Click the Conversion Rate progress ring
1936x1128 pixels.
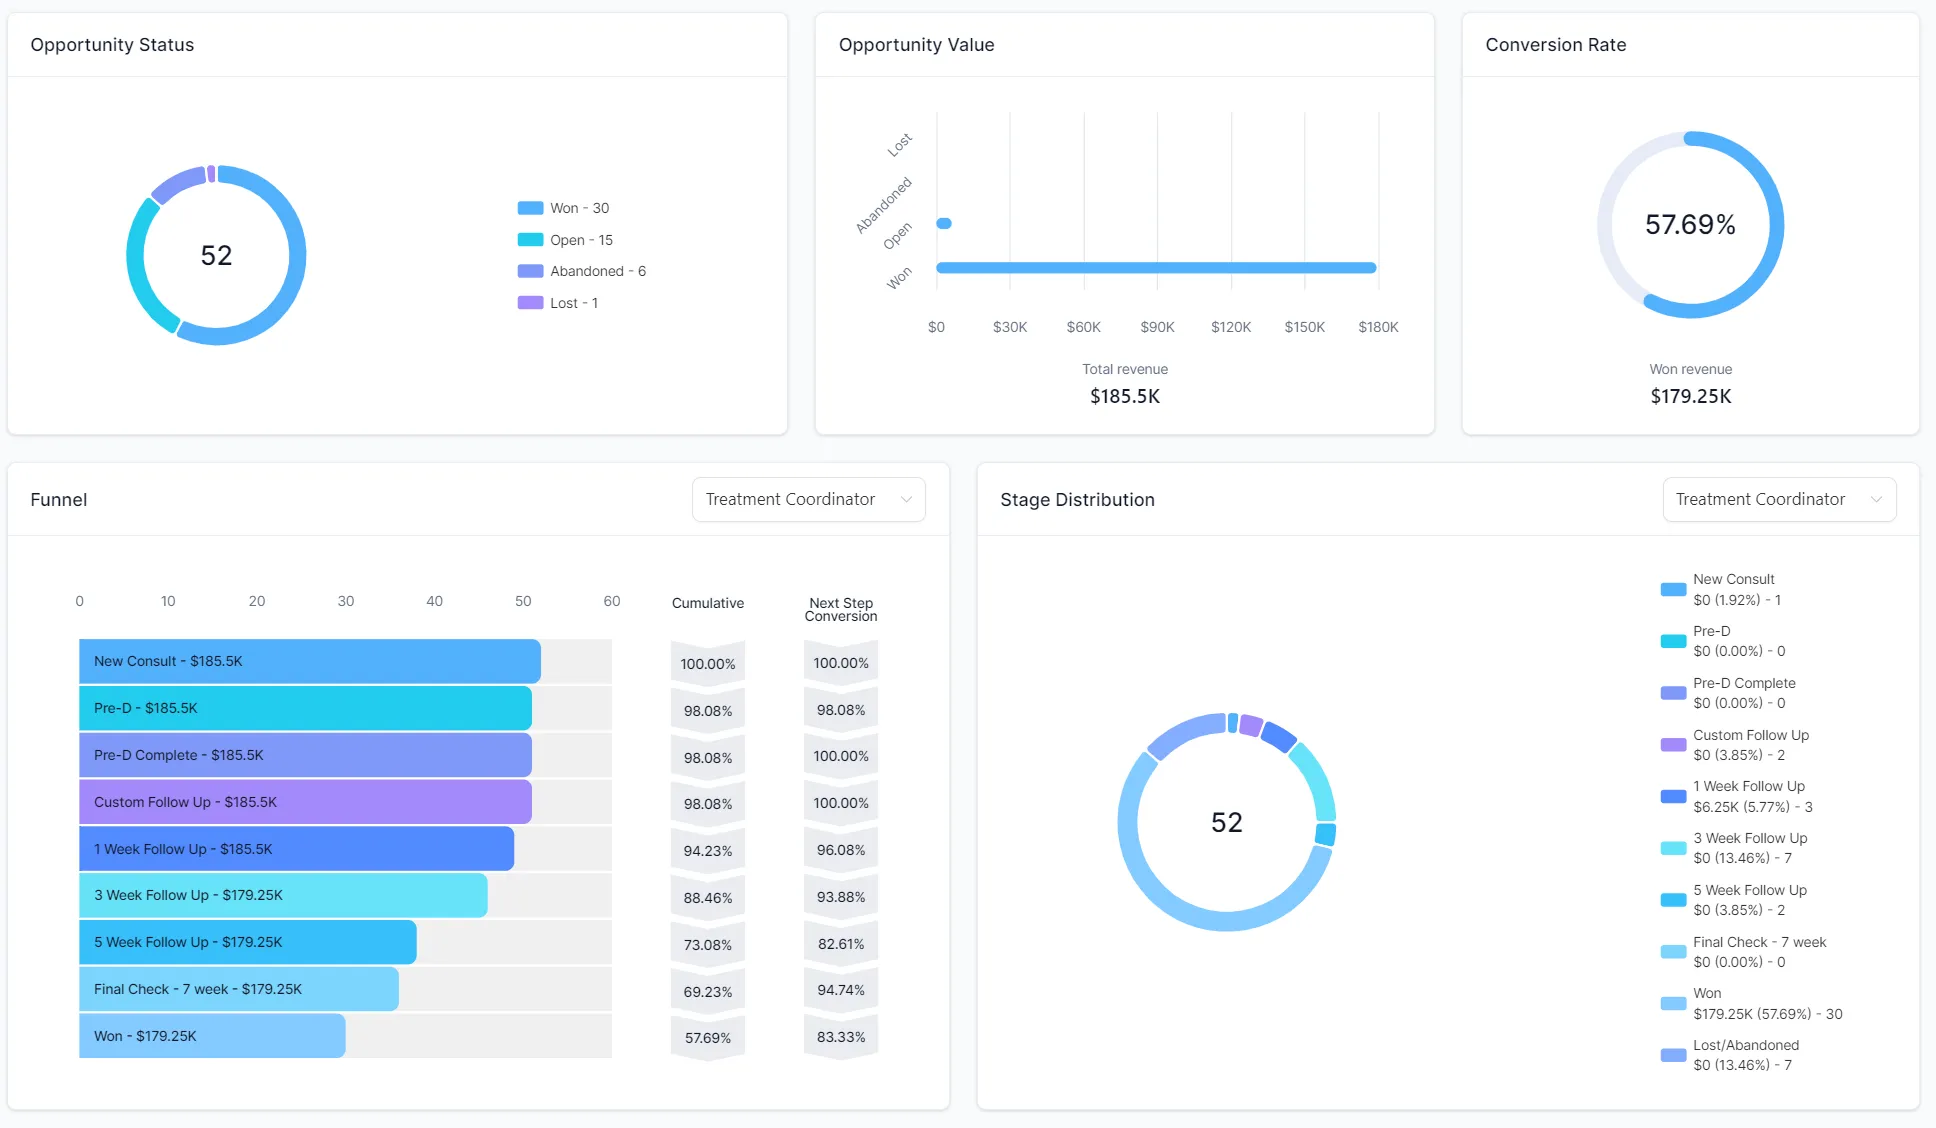(x=1774, y=225)
